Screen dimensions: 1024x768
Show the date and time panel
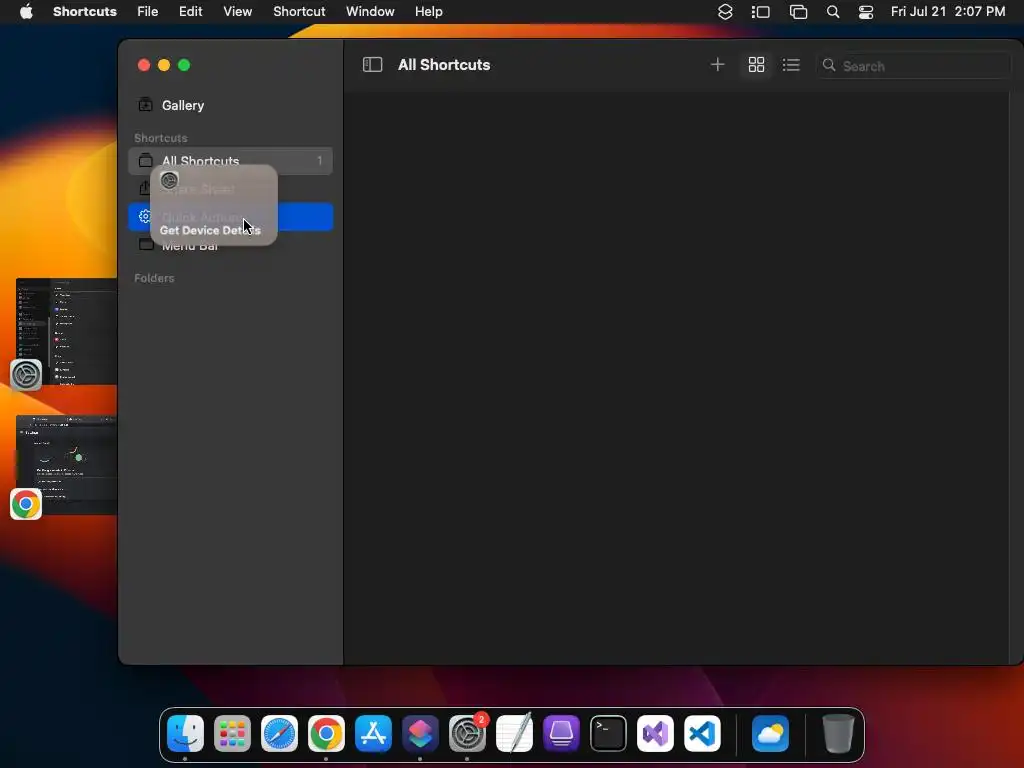tap(948, 11)
